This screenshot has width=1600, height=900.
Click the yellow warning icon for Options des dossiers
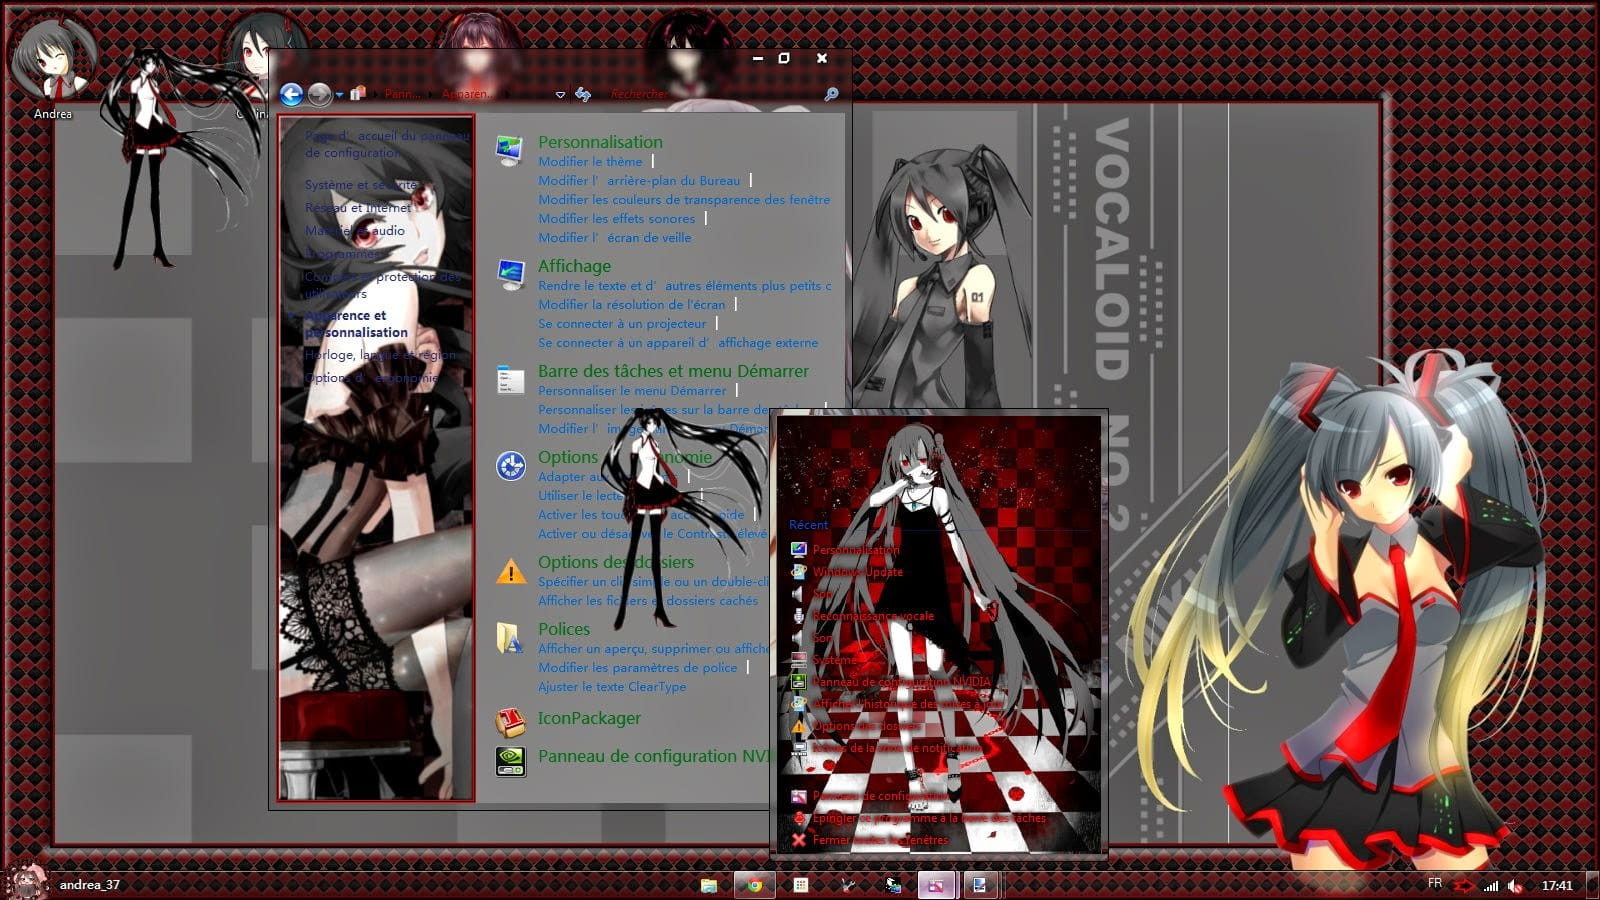click(511, 573)
